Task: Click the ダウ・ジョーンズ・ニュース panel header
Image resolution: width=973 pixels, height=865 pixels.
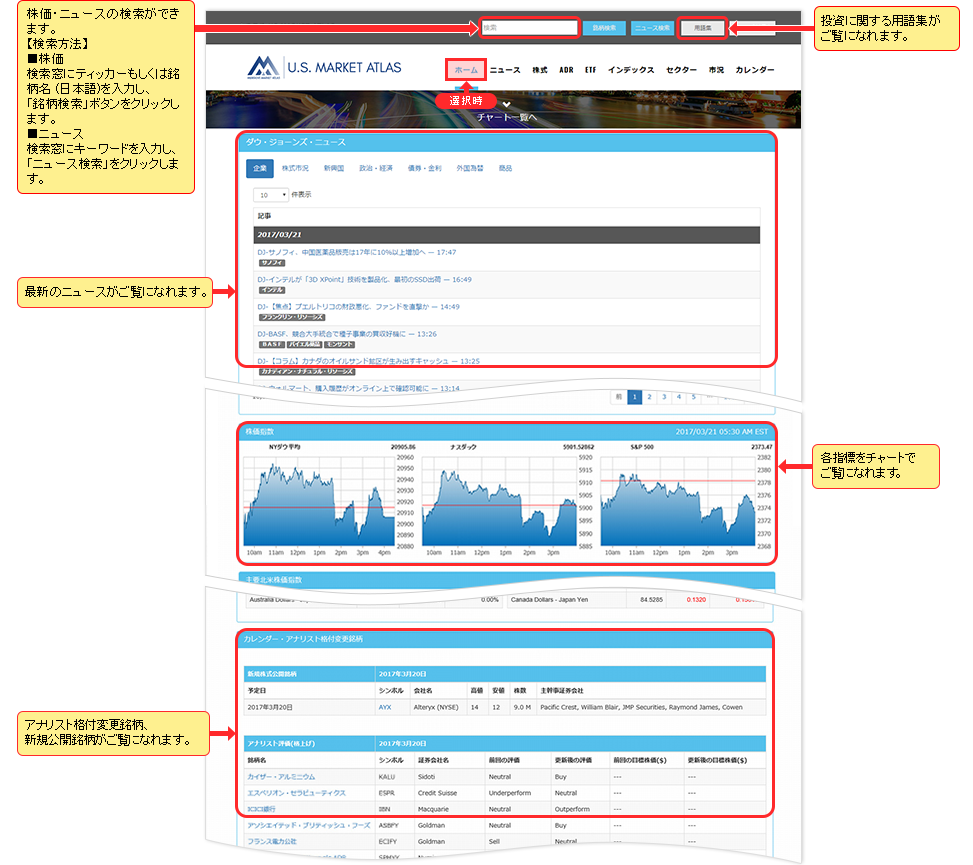Action: [x=506, y=142]
